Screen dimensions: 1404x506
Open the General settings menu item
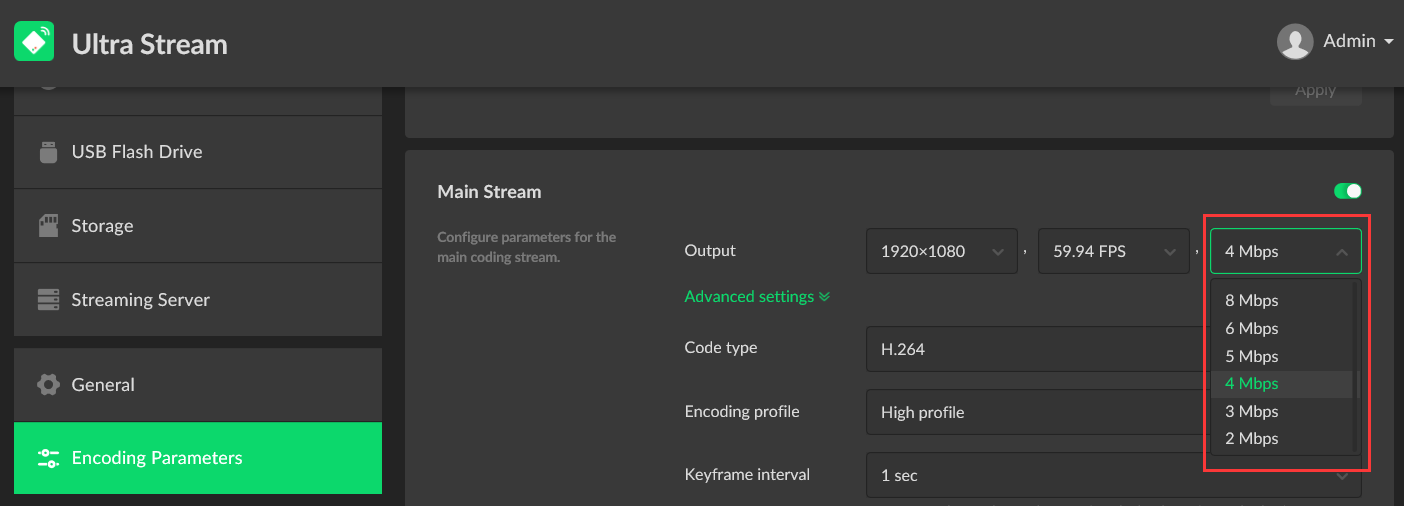pyautogui.click(x=198, y=385)
